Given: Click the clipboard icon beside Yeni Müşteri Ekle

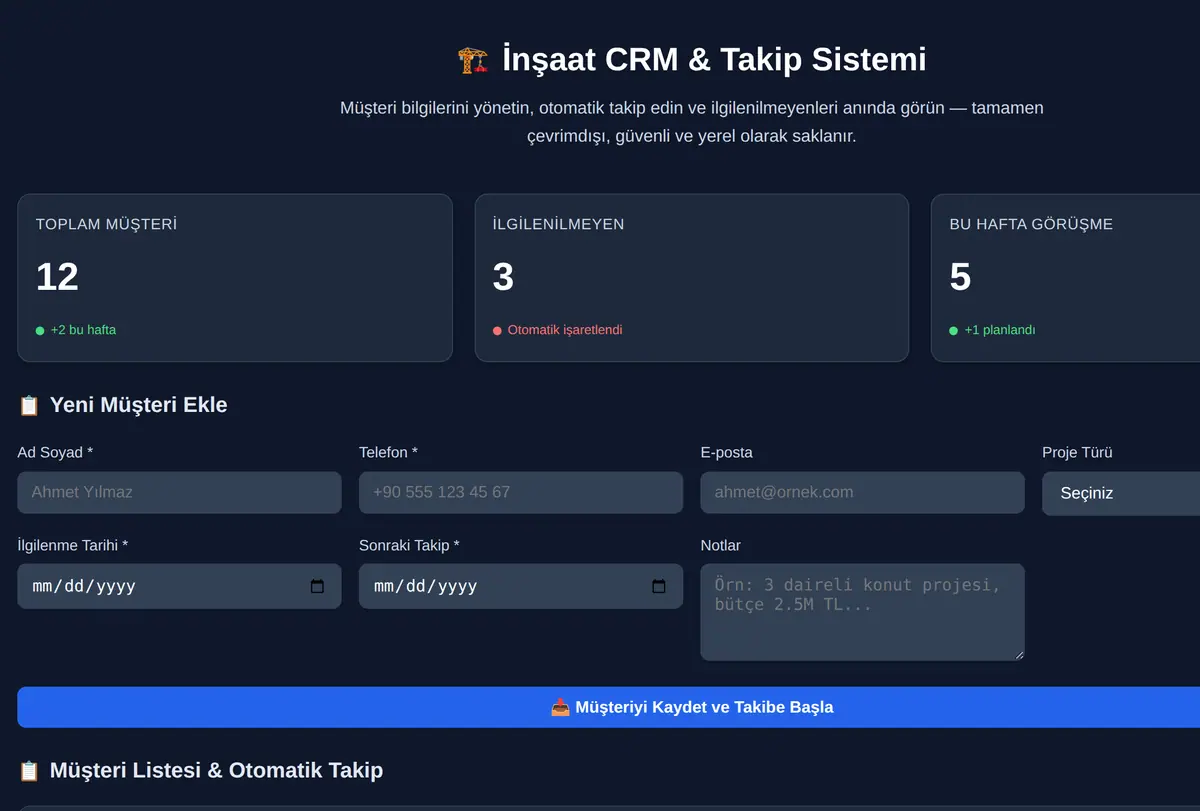Looking at the screenshot, I should click(29, 406).
